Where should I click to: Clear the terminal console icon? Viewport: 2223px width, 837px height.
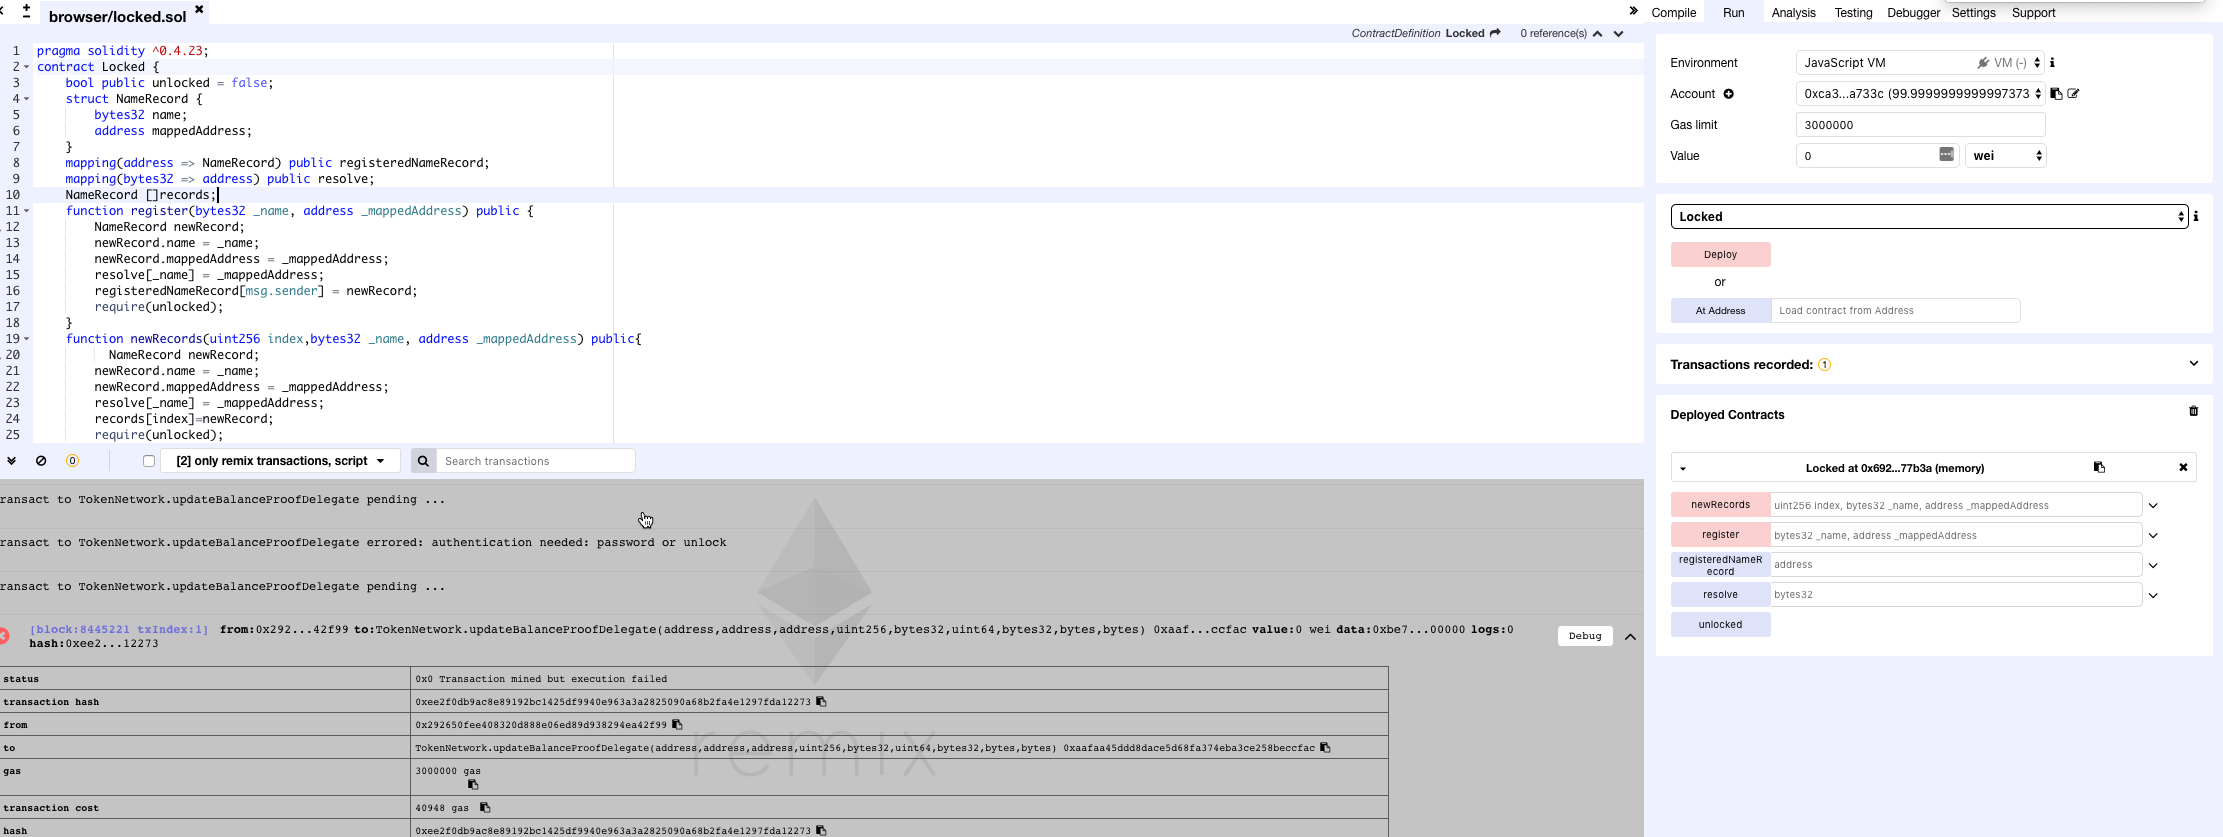pyautogui.click(x=41, y=461)
